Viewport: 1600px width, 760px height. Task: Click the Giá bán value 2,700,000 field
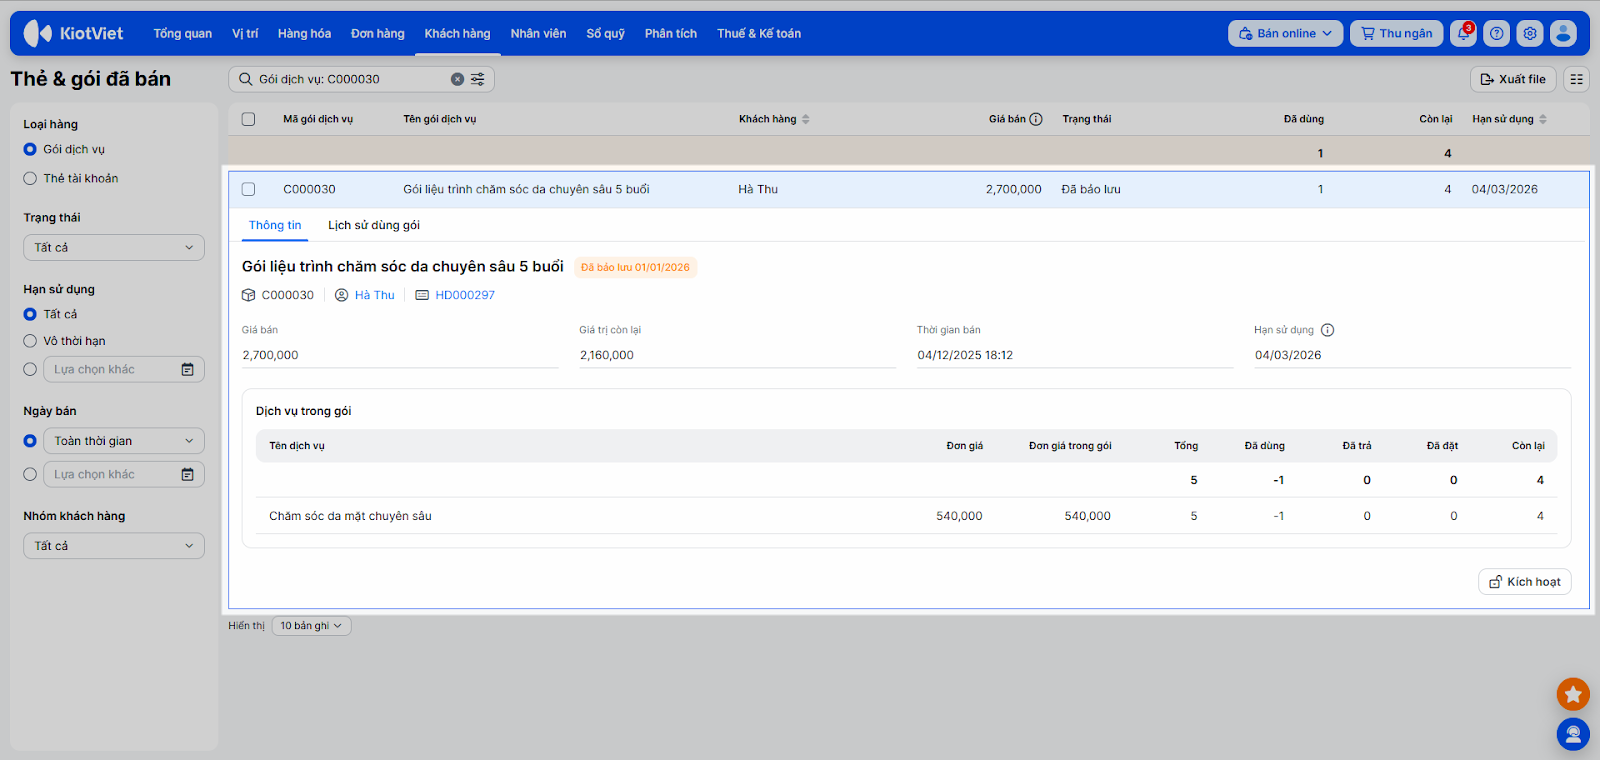400,355
